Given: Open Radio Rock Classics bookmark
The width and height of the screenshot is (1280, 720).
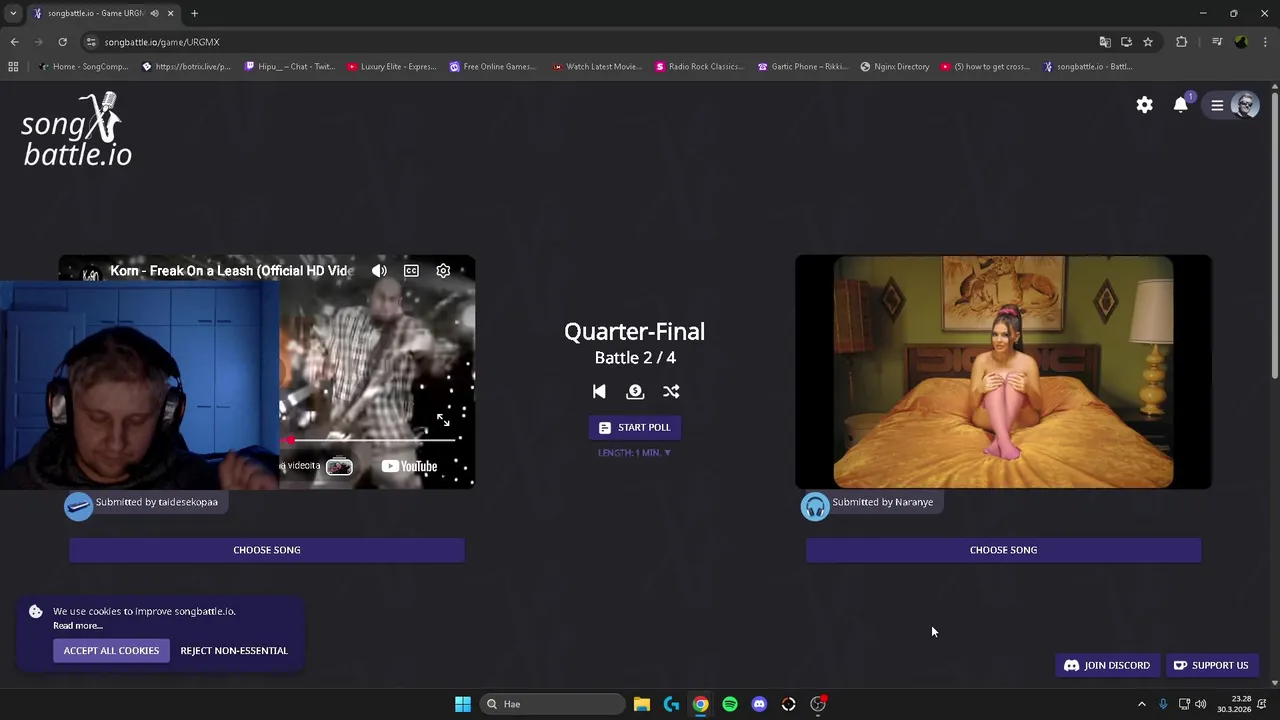Looking at the screenshot, I should point(699,67).
